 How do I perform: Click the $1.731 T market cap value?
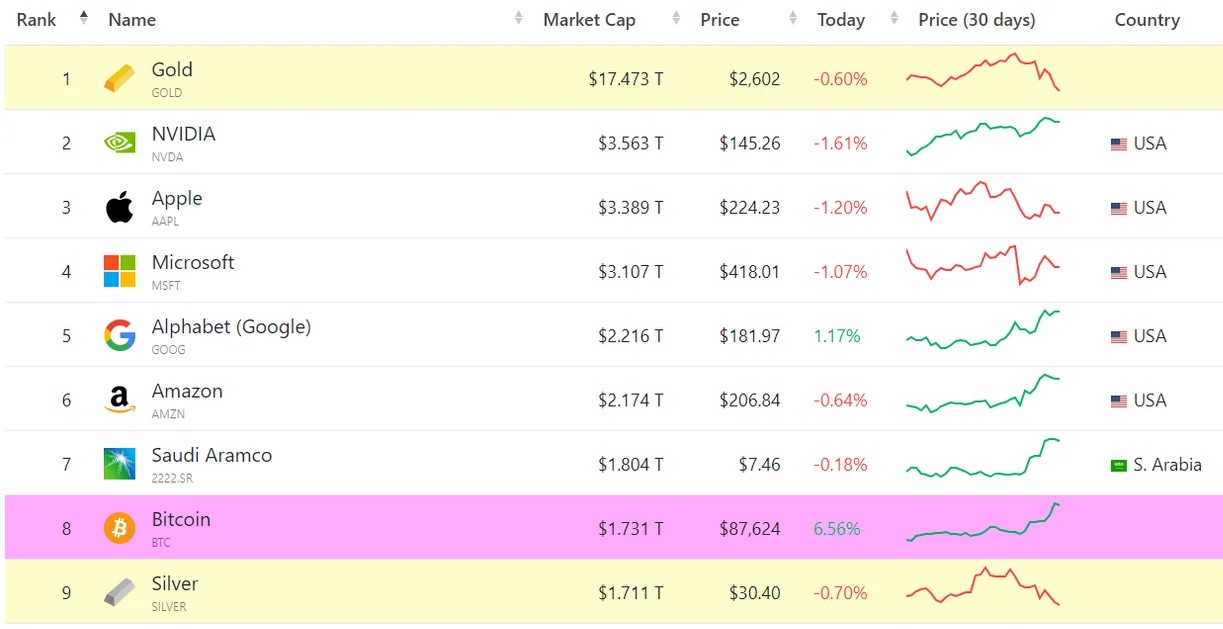[x=631, y=528]
